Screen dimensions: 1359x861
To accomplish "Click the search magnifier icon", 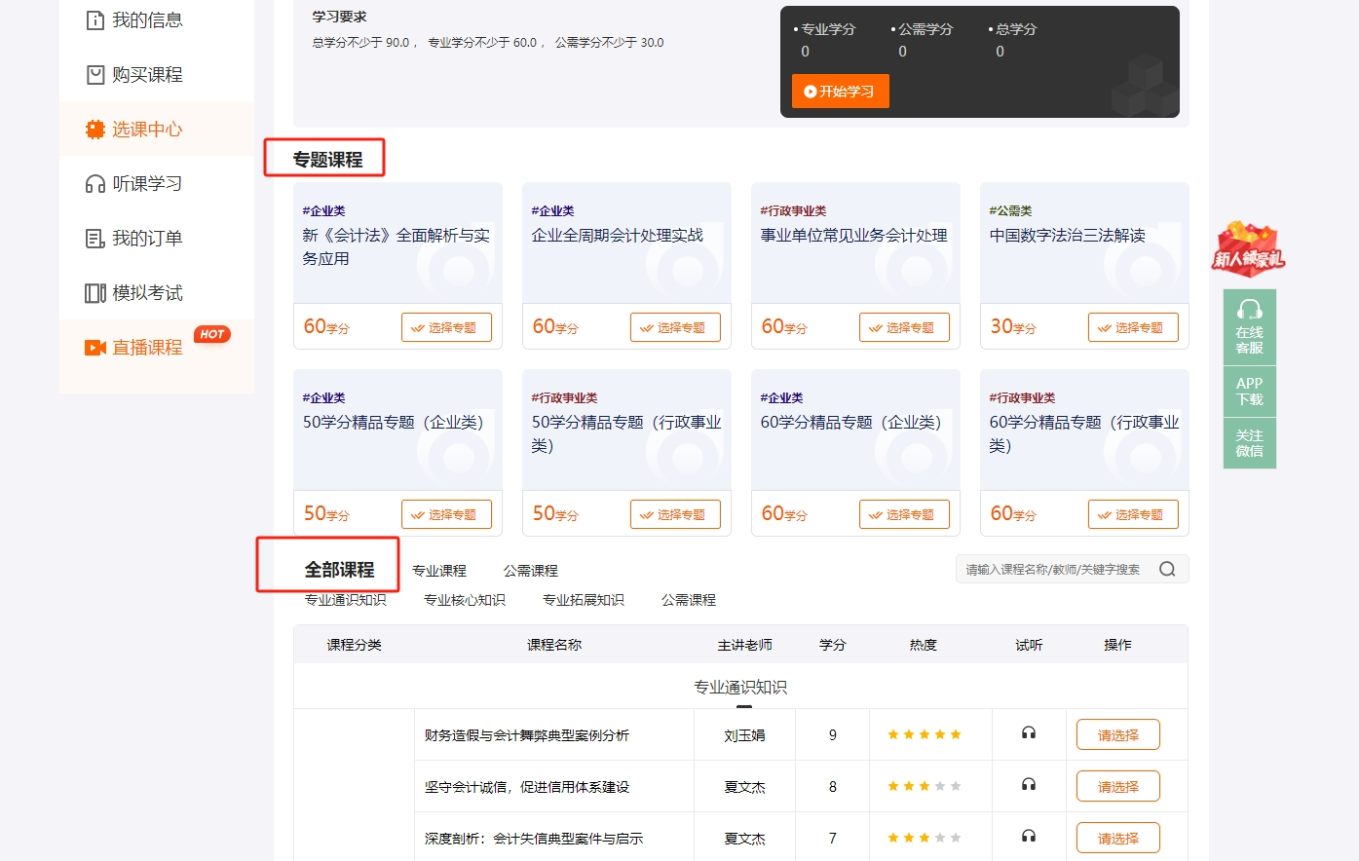I will [1166, 568].
